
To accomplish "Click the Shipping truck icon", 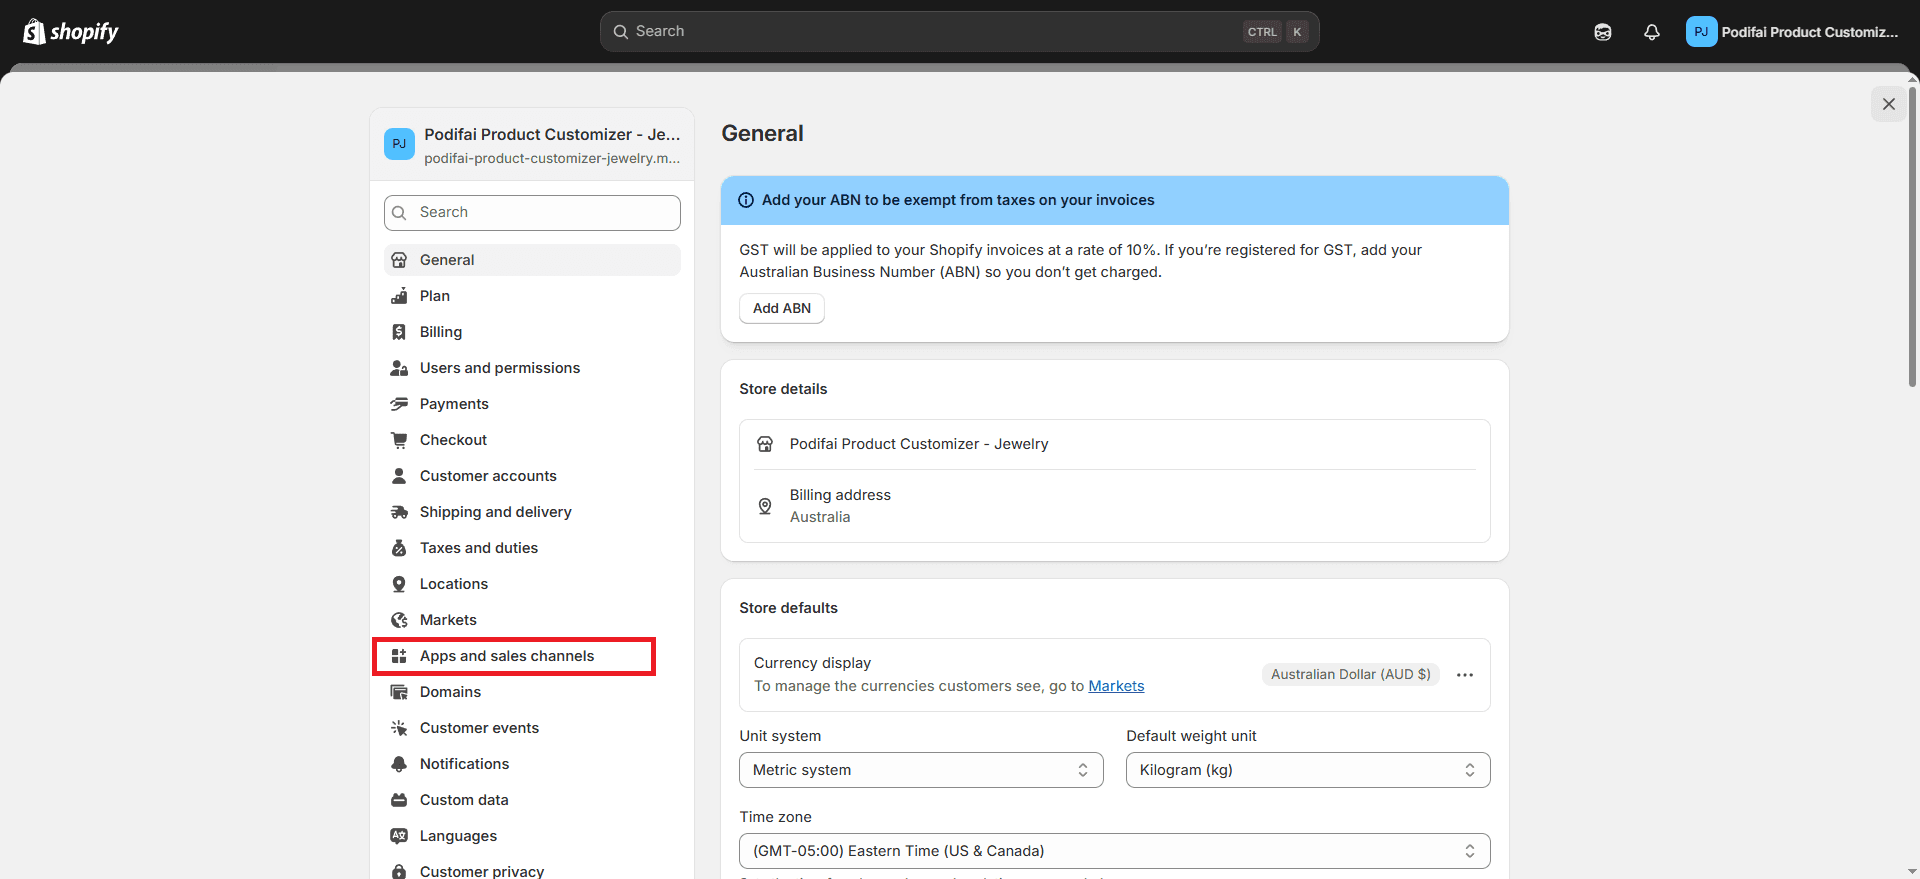I will (399, 512).
